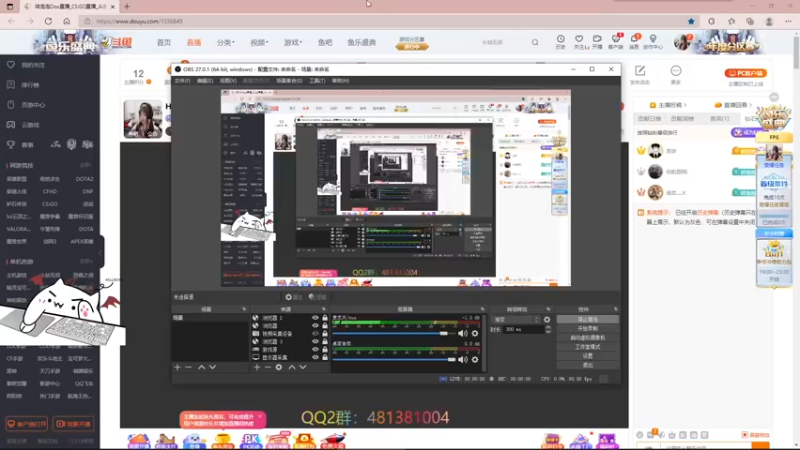
Task: Open OBS Scene Collection menu
Action: (x=289, y=81)
